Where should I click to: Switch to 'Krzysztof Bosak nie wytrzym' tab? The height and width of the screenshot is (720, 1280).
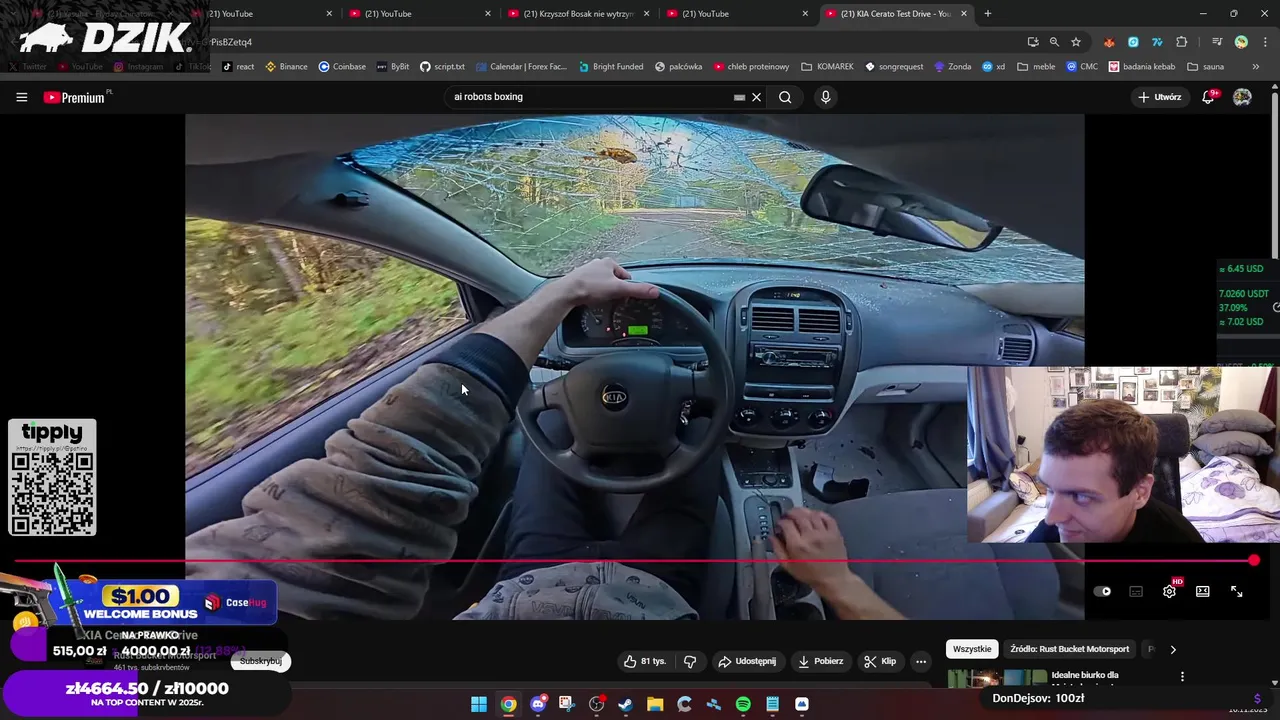(x=578, y=14)
